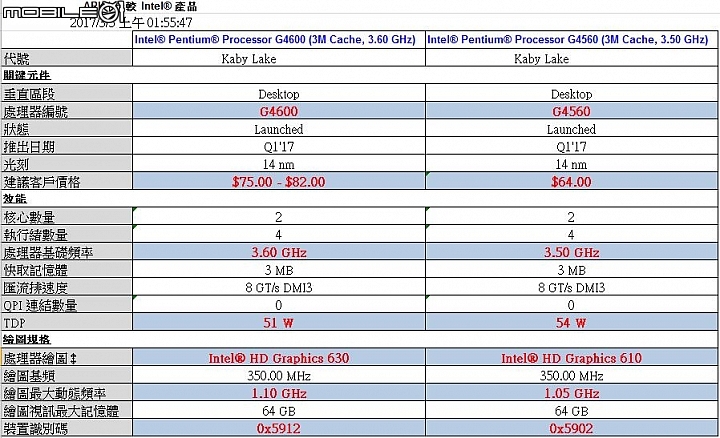The height and width of the screenshot is (438, 720).
Task: Click the 繪圖規格 section header
Action: 27,340
